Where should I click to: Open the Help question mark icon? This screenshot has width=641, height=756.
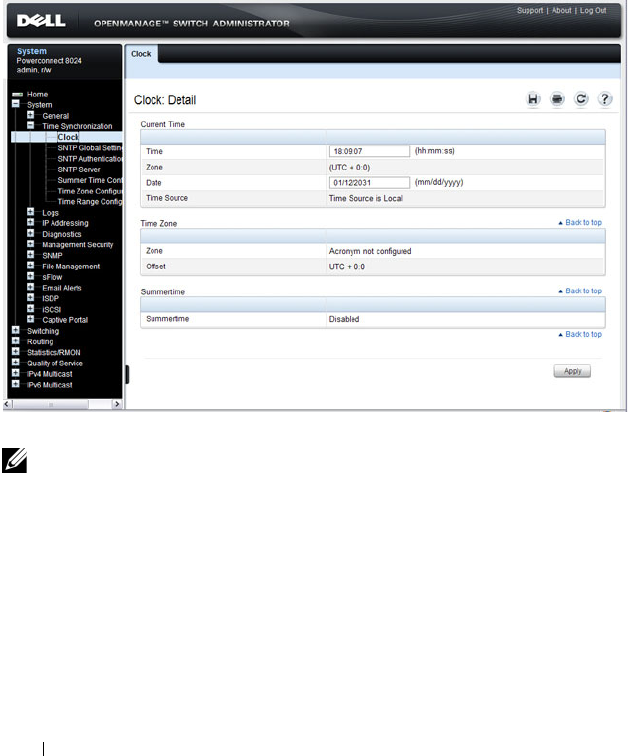605,99
